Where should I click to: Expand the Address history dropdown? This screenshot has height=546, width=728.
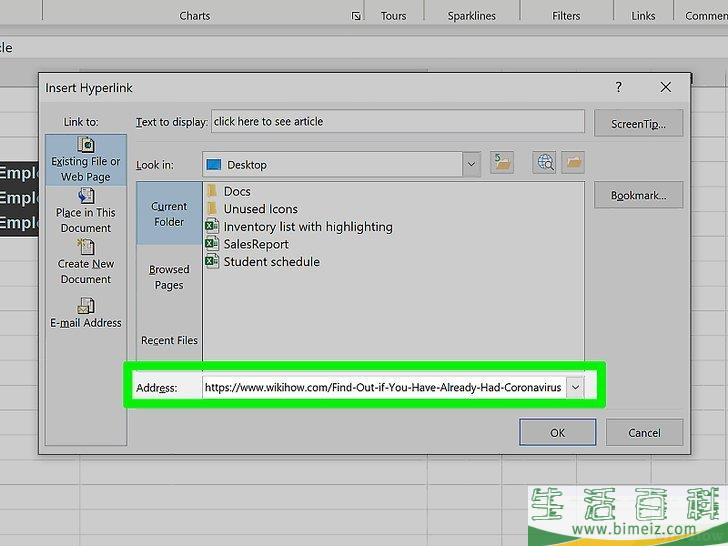point(575,387)
